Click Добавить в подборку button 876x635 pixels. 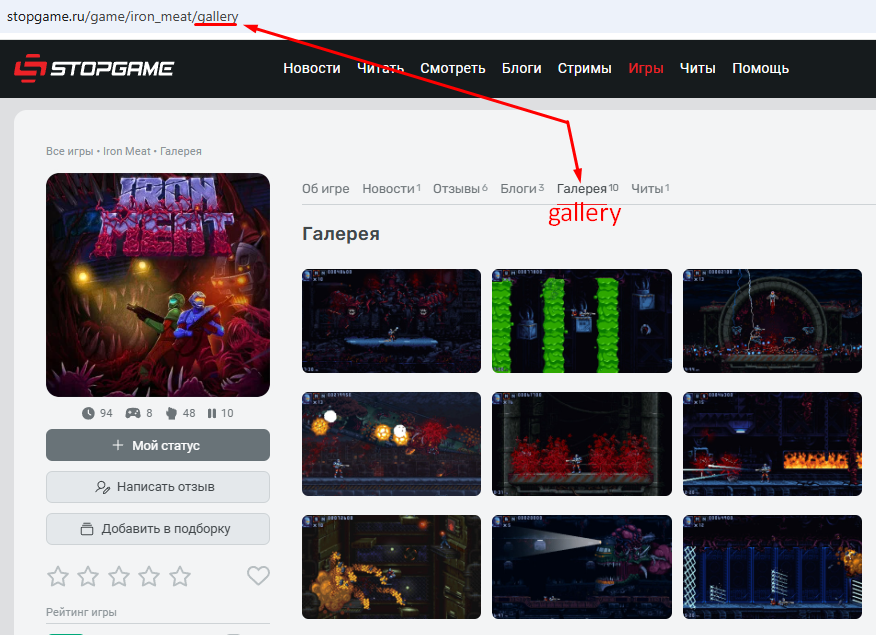[158, 529]
